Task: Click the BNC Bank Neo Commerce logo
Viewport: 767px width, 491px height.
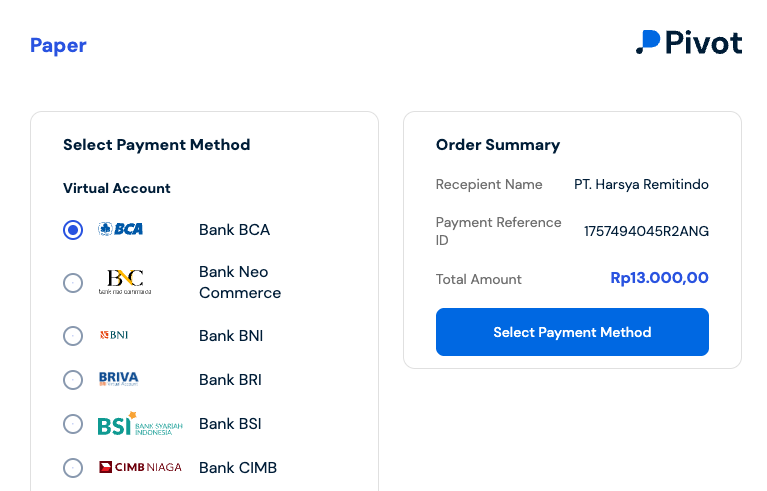Action: pos(125,282)
